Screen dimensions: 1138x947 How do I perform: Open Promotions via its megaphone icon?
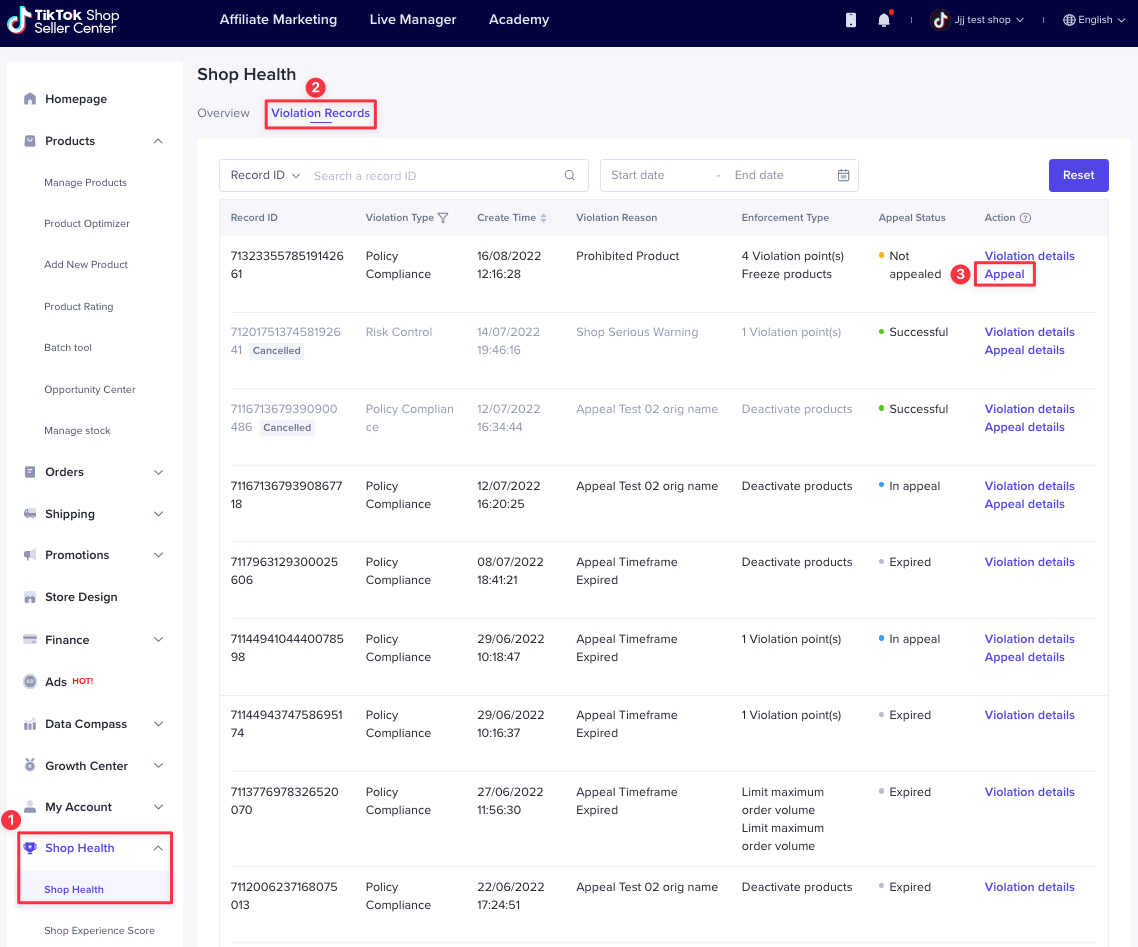[x=30, y=555]
